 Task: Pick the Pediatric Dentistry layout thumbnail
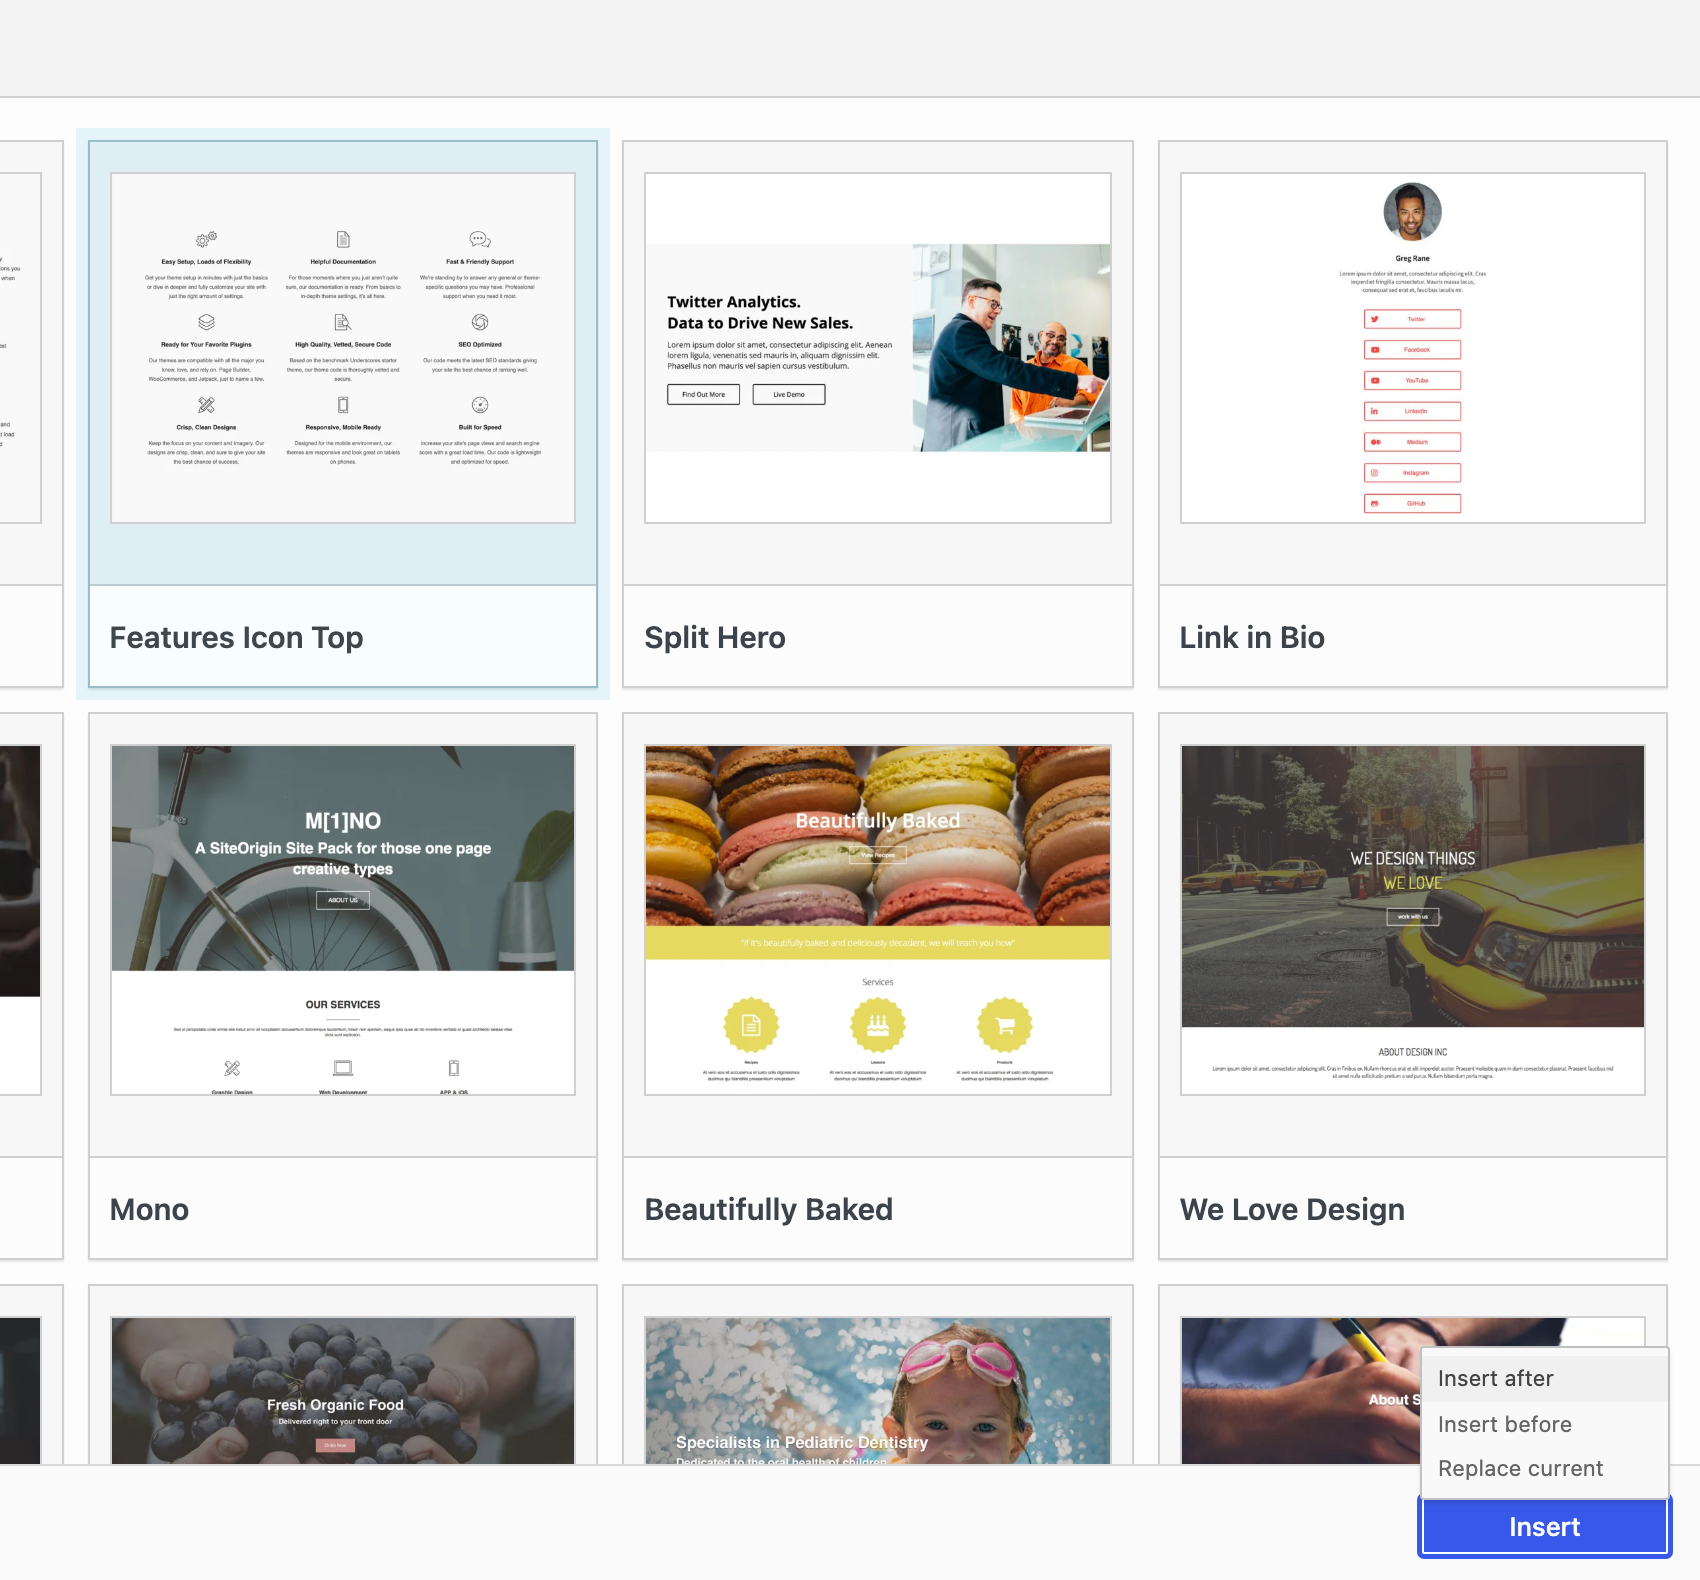878,1391
